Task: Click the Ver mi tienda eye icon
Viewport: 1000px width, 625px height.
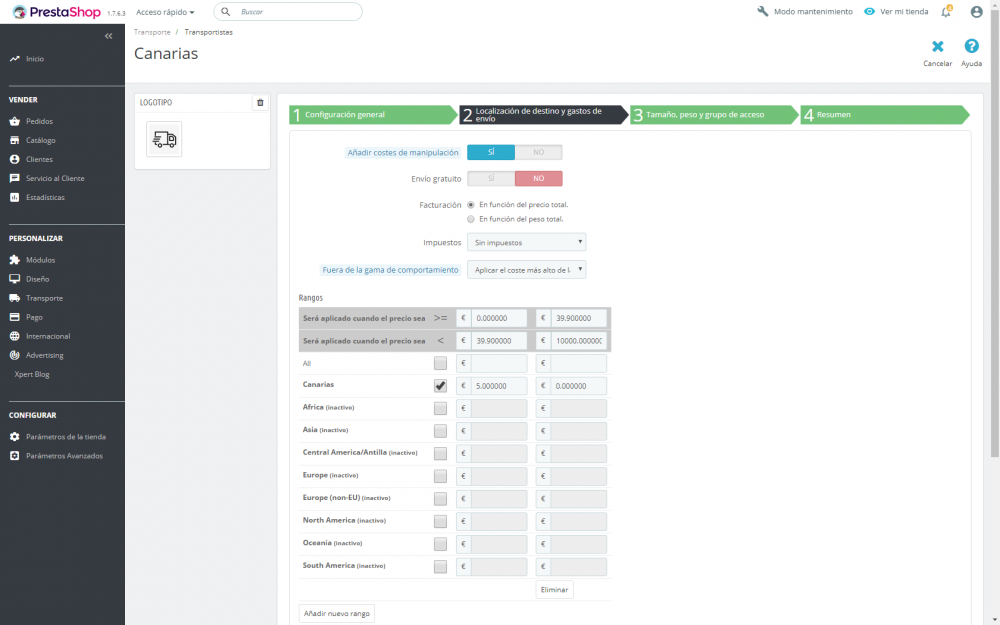Action: [869, 11]
